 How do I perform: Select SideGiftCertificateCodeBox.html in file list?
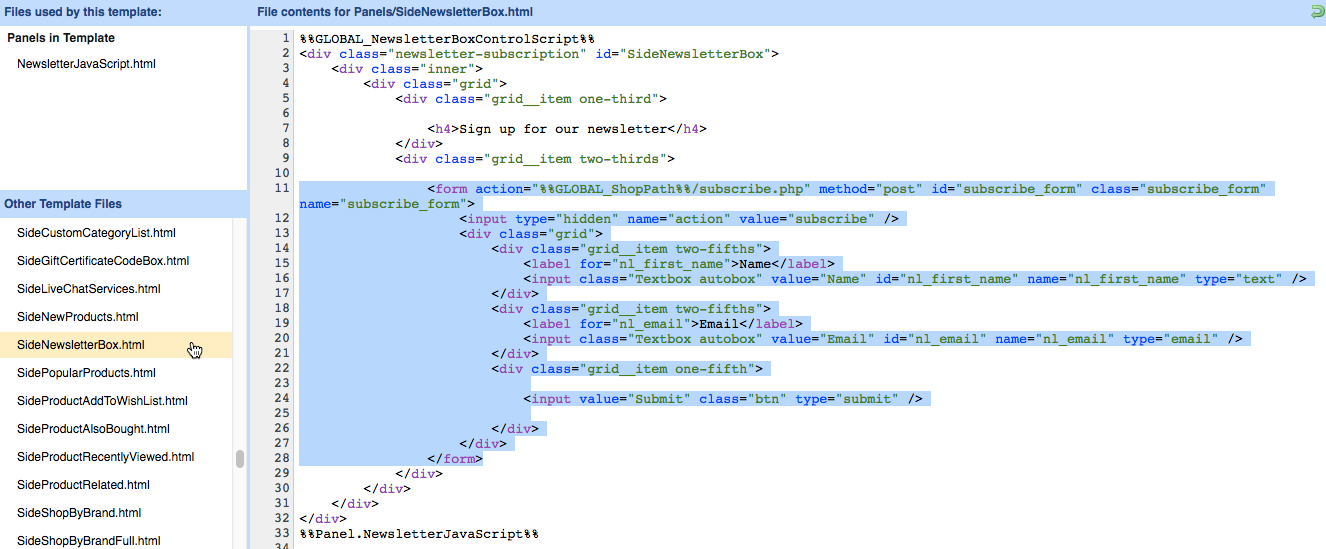click(103, 261)
